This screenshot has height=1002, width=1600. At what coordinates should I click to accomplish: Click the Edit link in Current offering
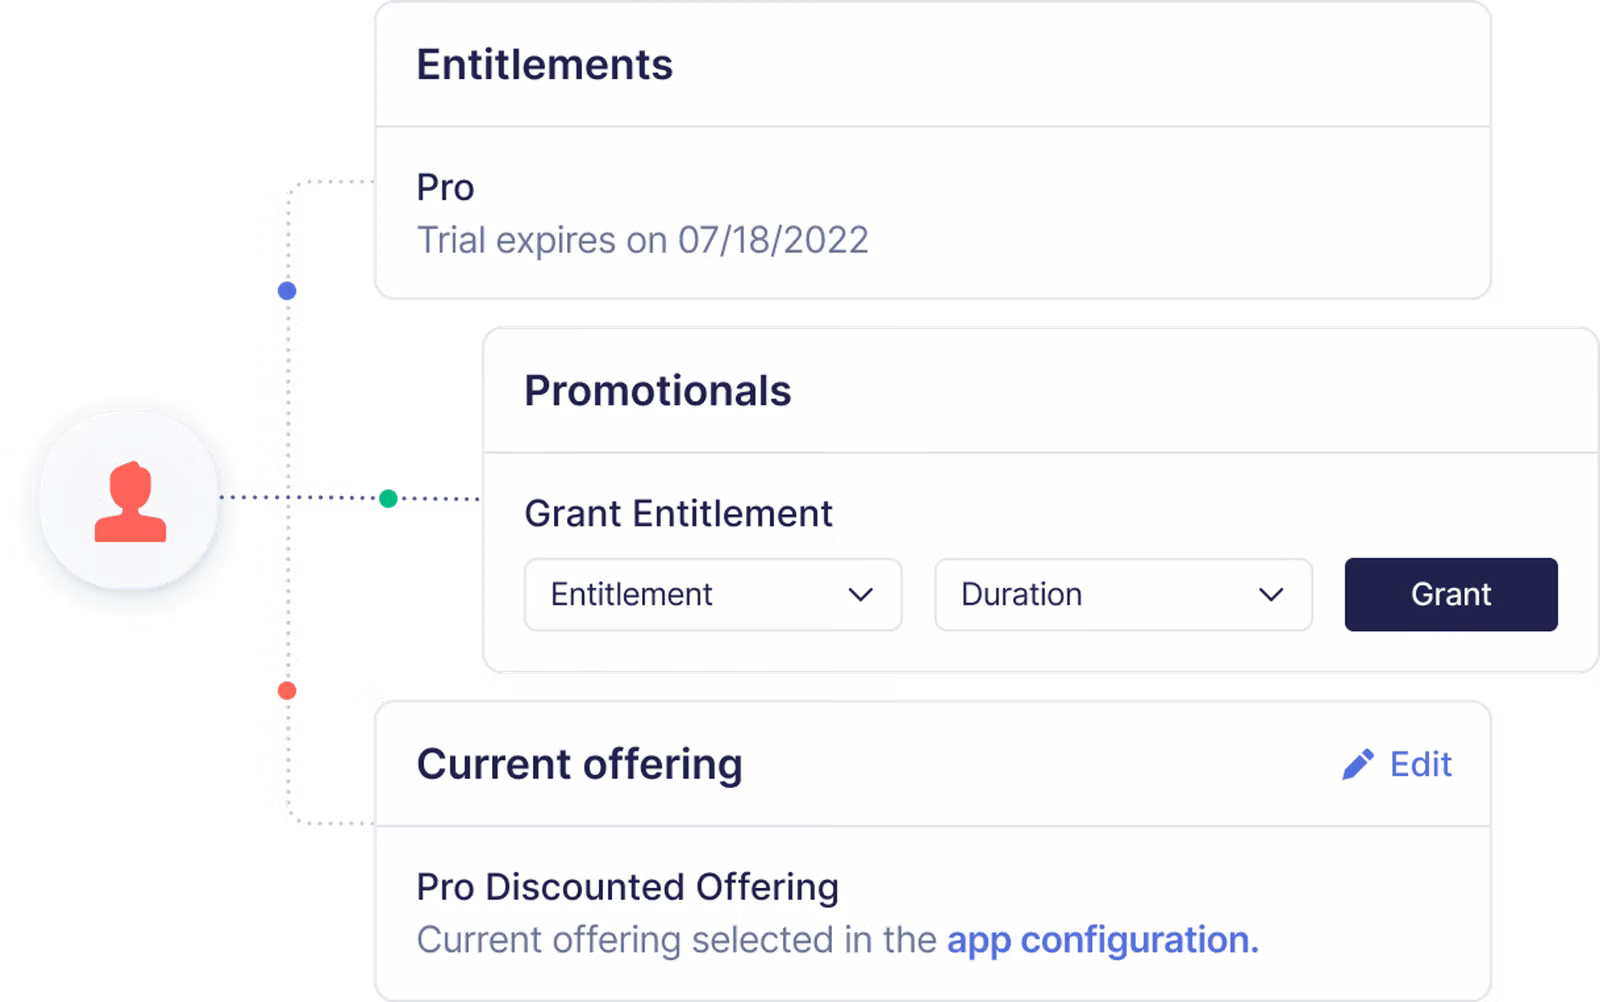[x=1420, y=765]
